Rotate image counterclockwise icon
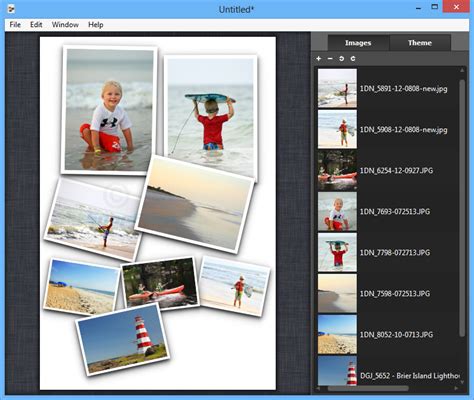The width and height of the screenshot is (474, 400). click(x=341, y=59)
